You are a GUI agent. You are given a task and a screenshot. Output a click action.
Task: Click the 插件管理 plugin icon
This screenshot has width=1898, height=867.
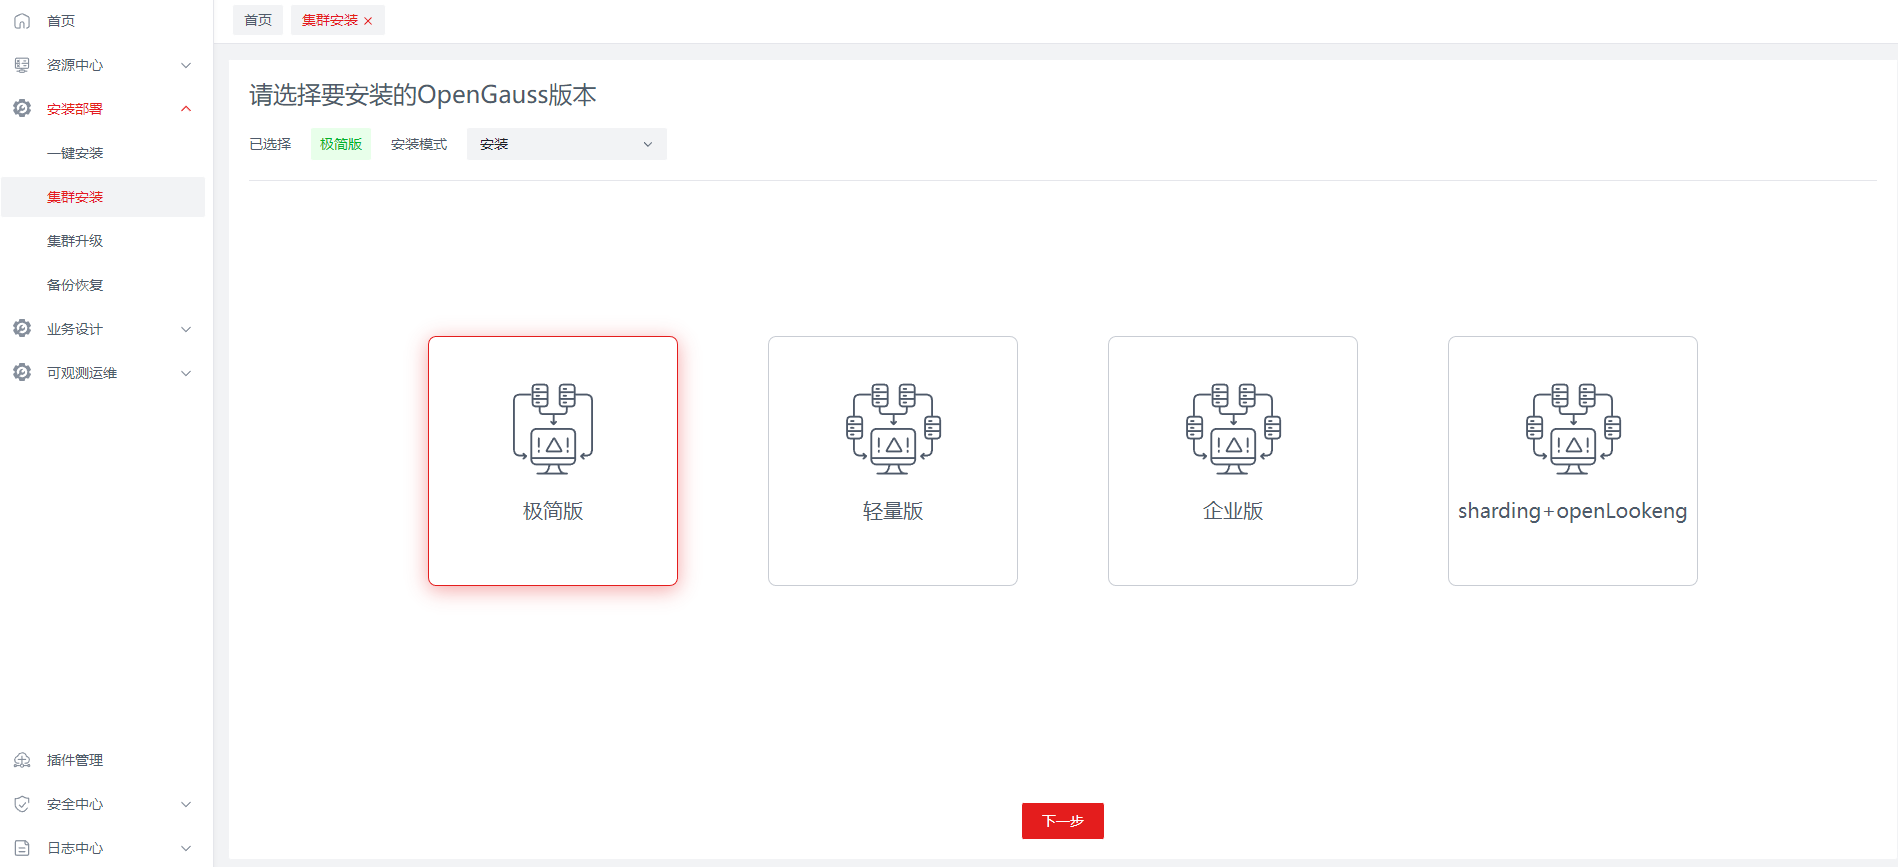click(22, 760)
